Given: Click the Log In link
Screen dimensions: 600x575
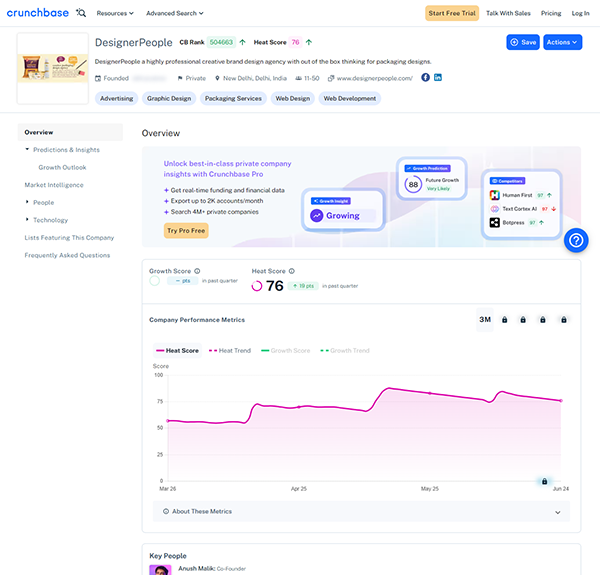Looking at the screenshot, I should tap(580, 13).
